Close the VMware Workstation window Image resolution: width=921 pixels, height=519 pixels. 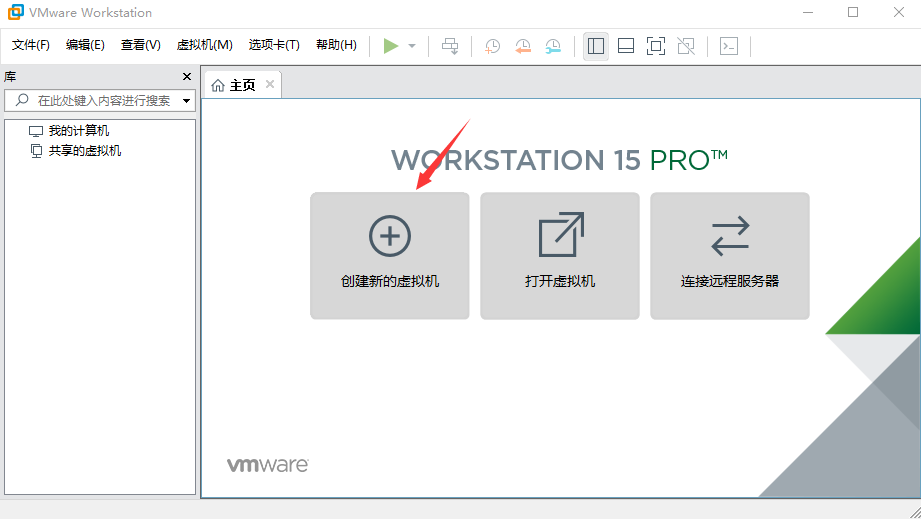click(899, 12)
